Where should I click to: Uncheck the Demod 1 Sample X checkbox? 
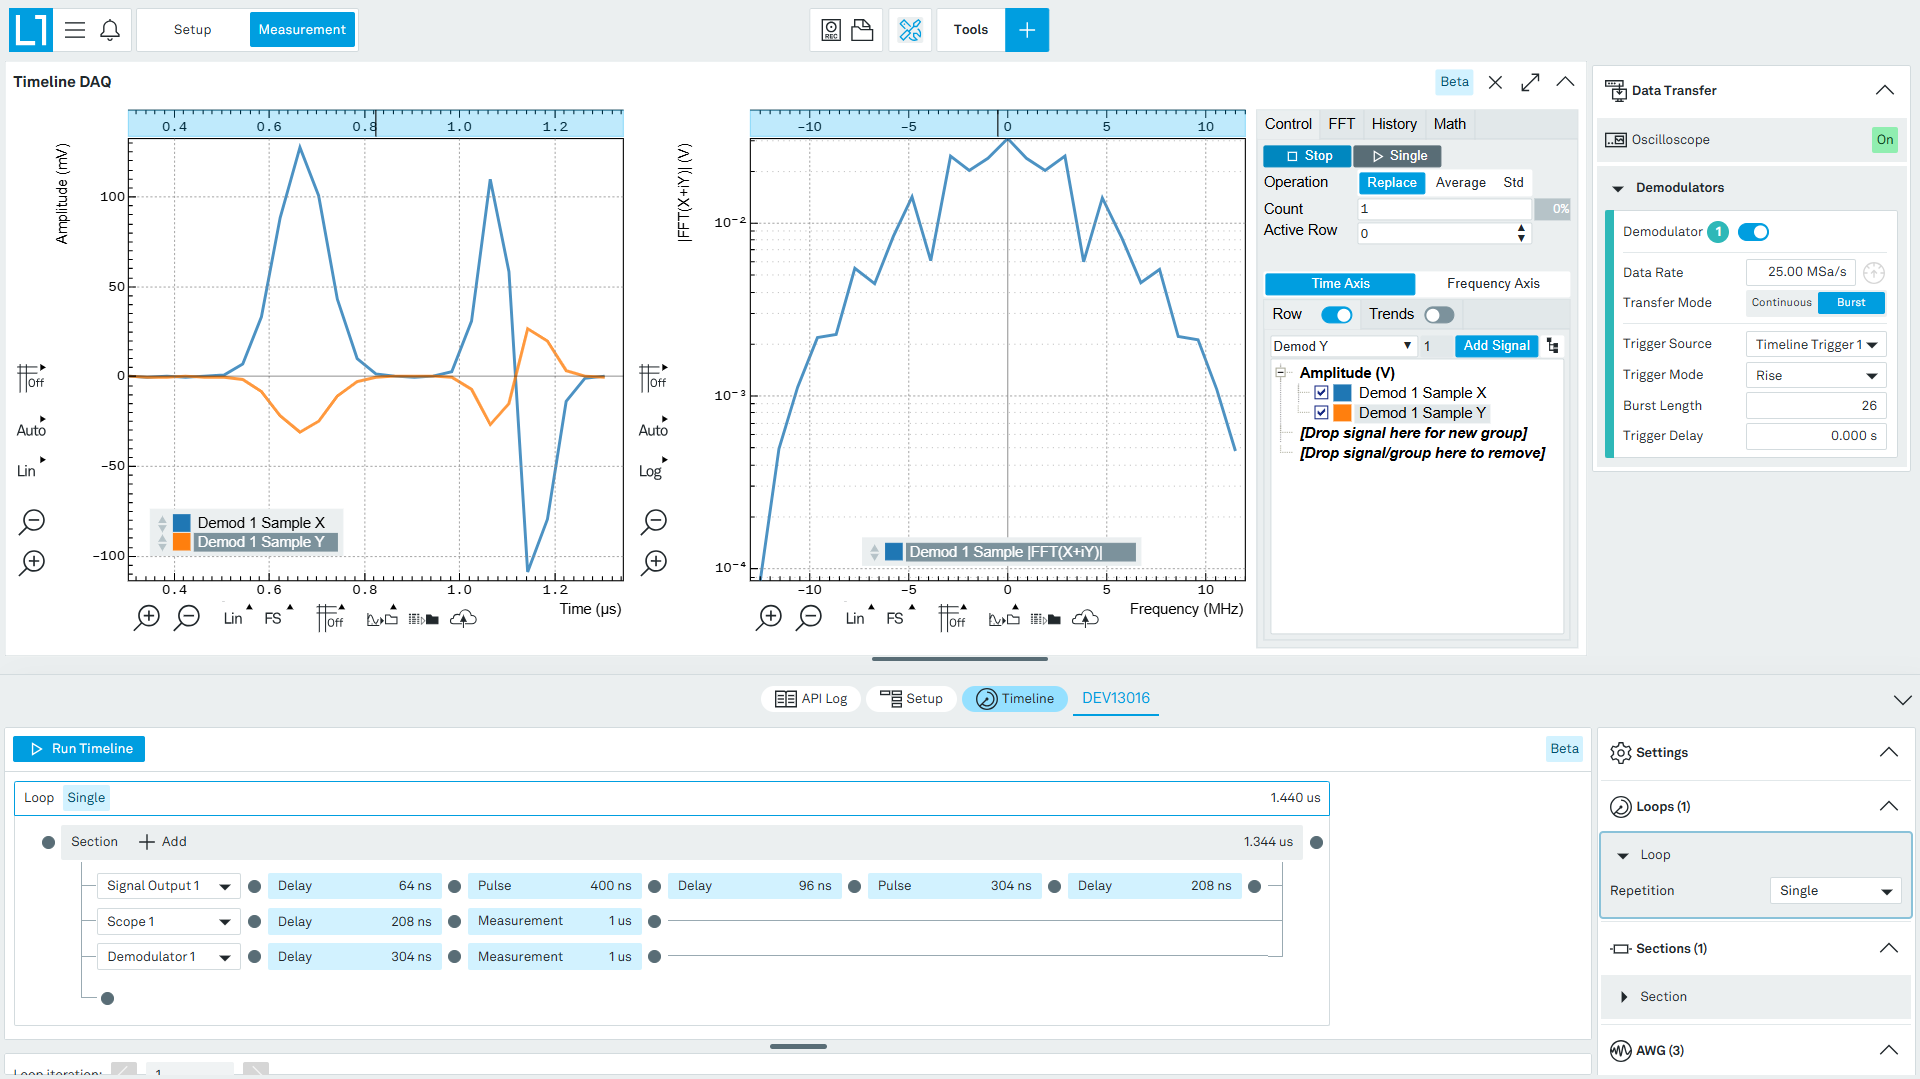tap(1321, 393)
